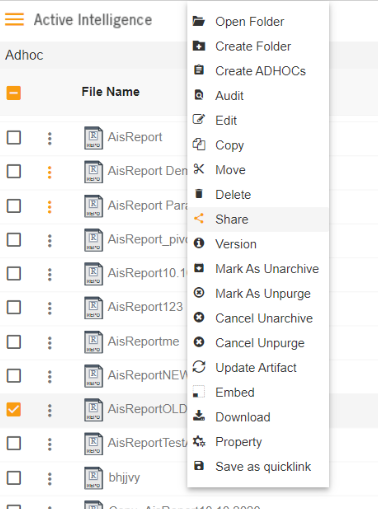Check the box for AisReportme row
Screen dimensions: 378x509
pyautogui.click(x=14, y=342)
